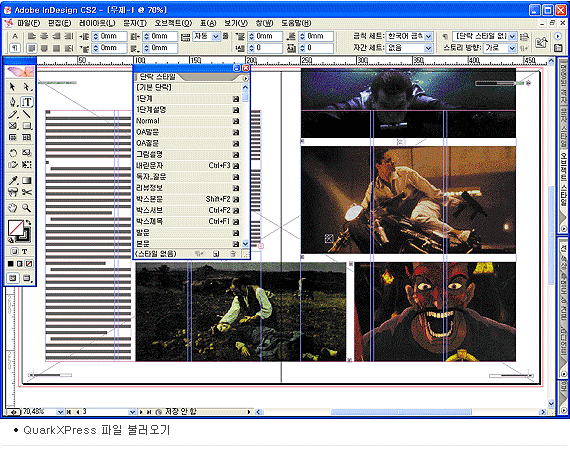This screenshot has height=451, width=570.
Task: Toggle align right paragraph button
Action: pyautogui.click(x=56, y=36)
